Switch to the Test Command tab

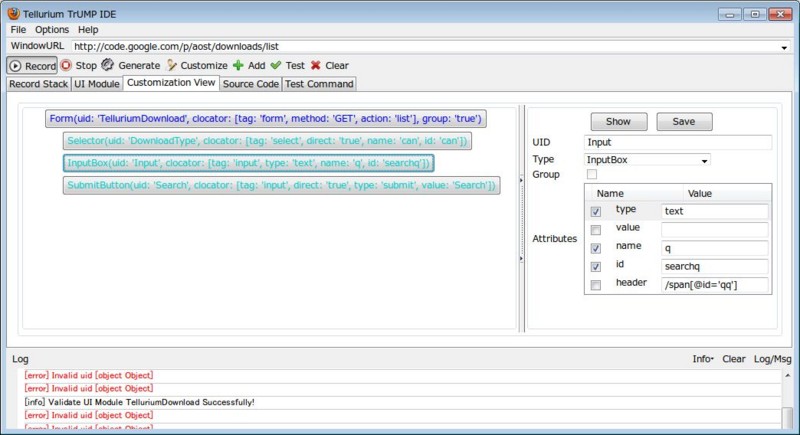tap(319, 84)
